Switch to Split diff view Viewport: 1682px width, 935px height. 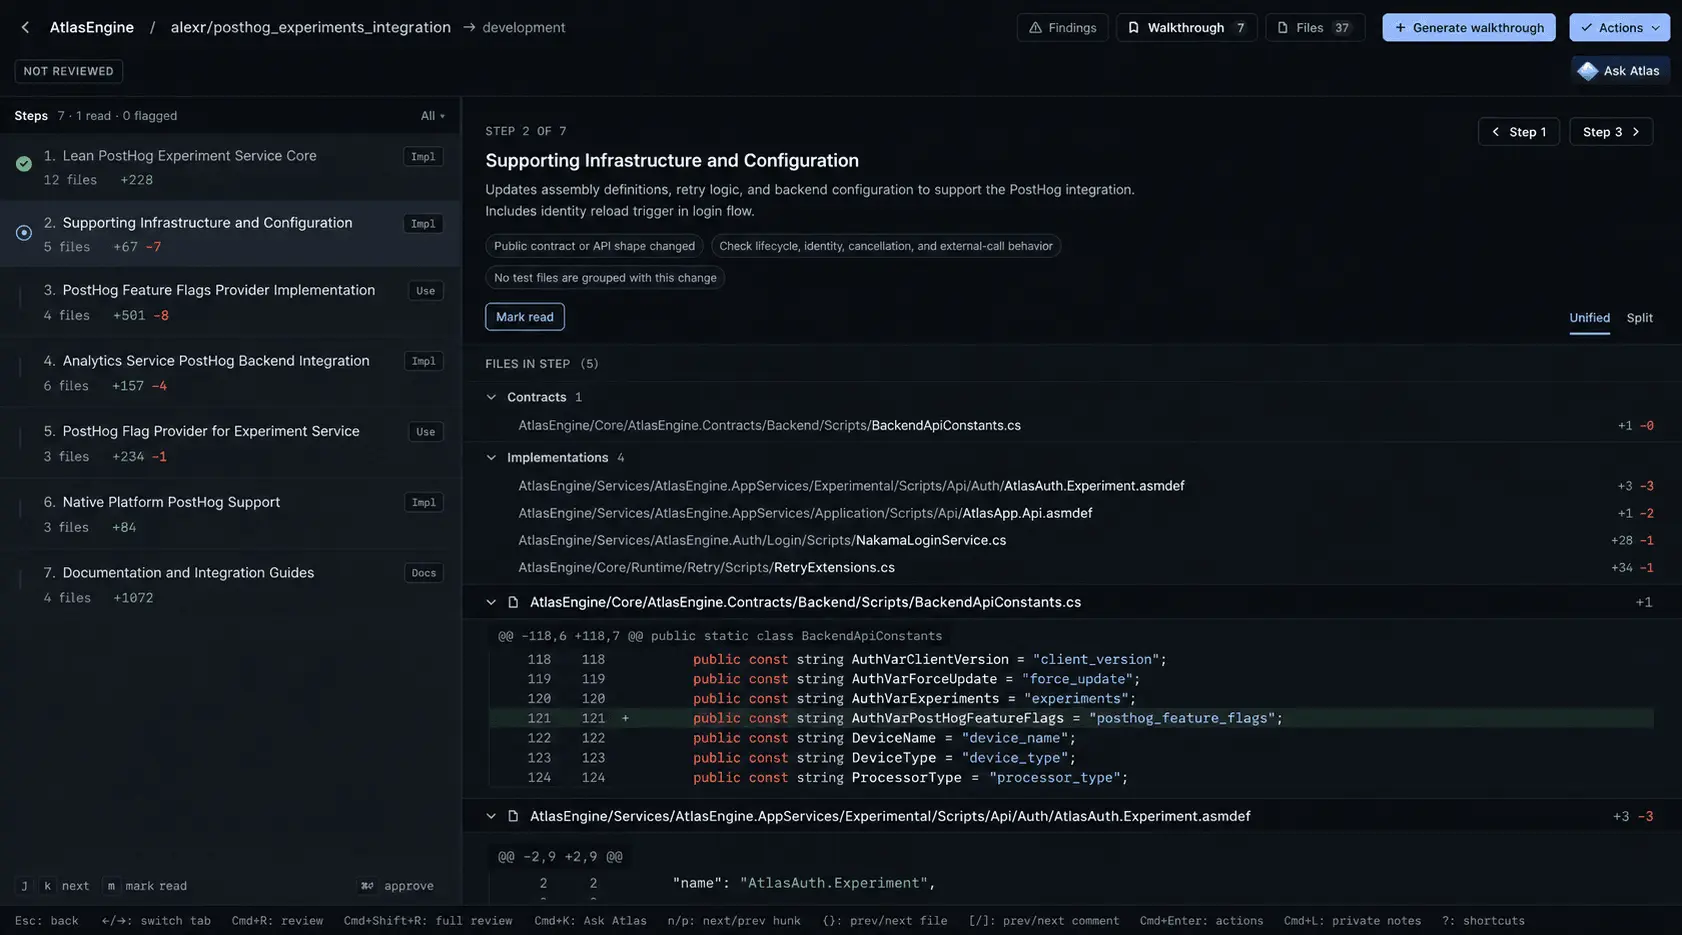[x=1639, y=318]
